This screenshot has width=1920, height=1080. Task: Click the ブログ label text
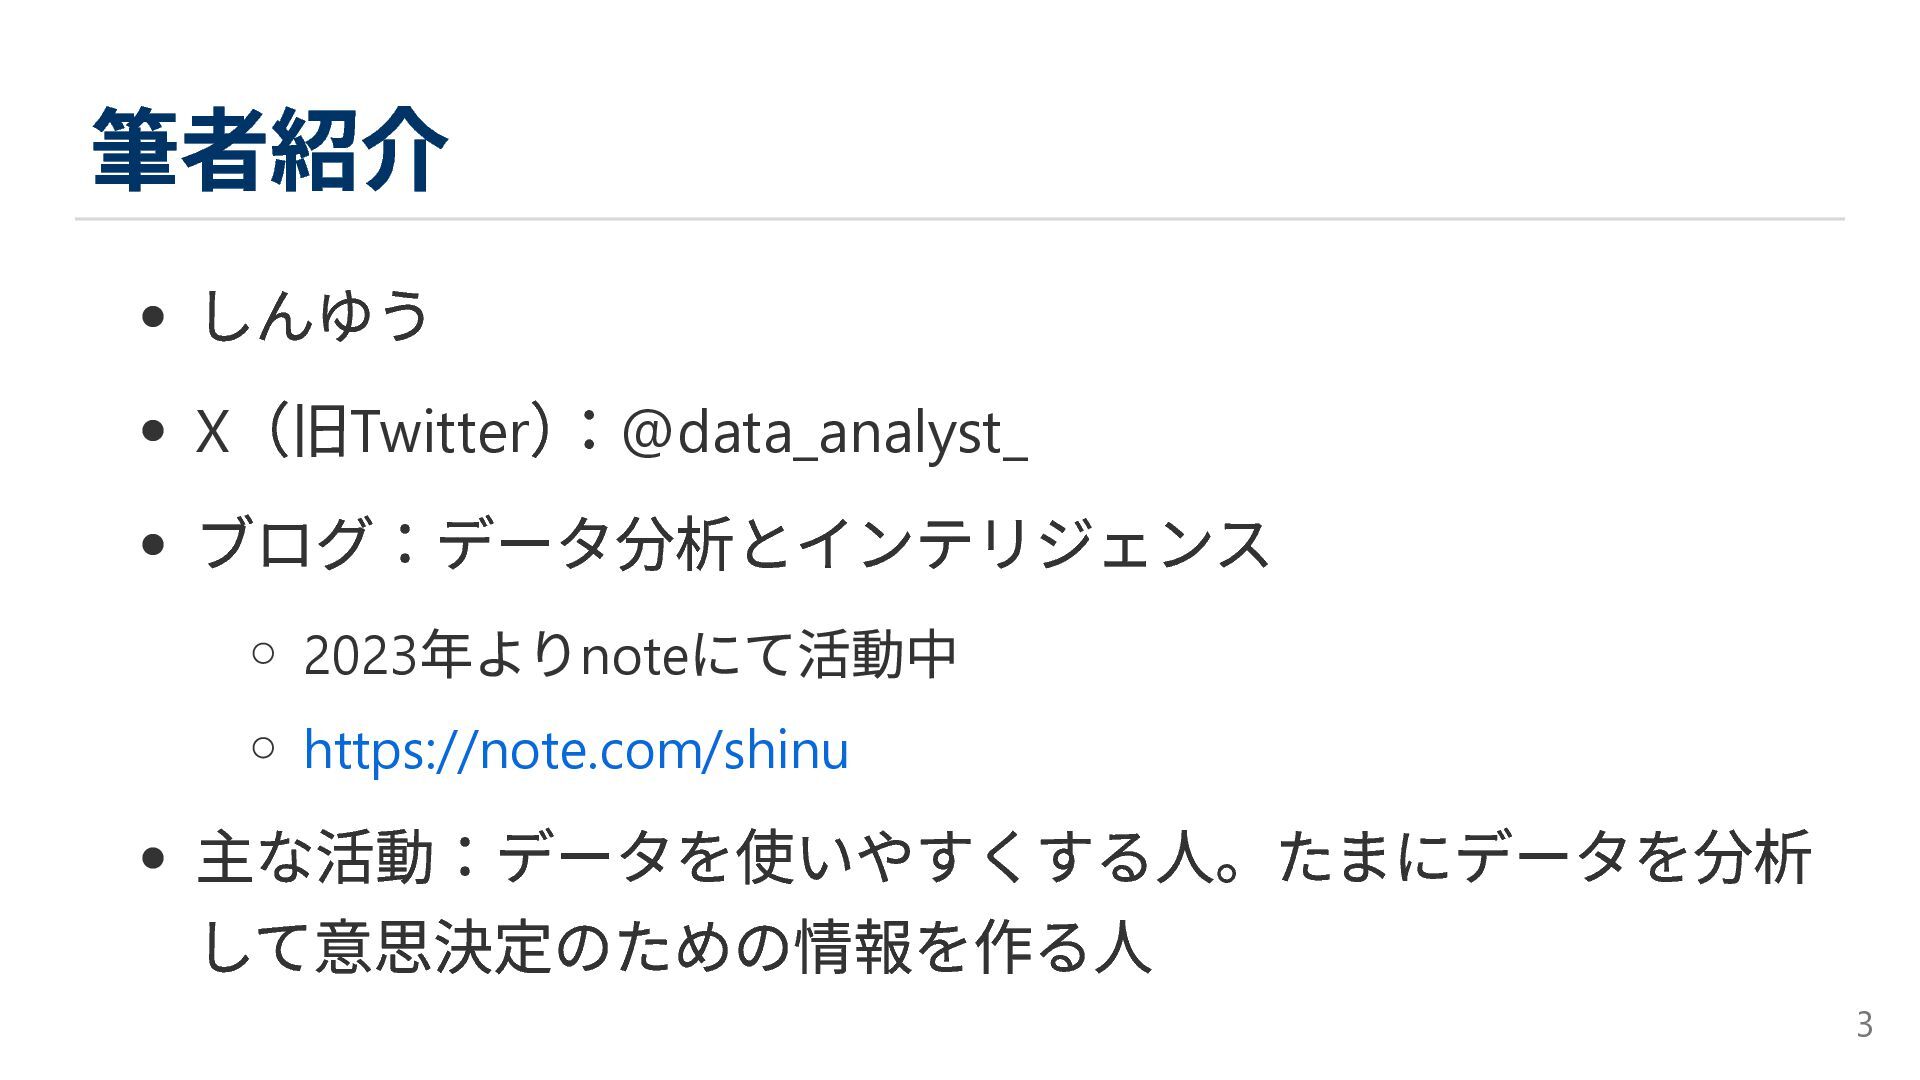[x=285, y=545]
